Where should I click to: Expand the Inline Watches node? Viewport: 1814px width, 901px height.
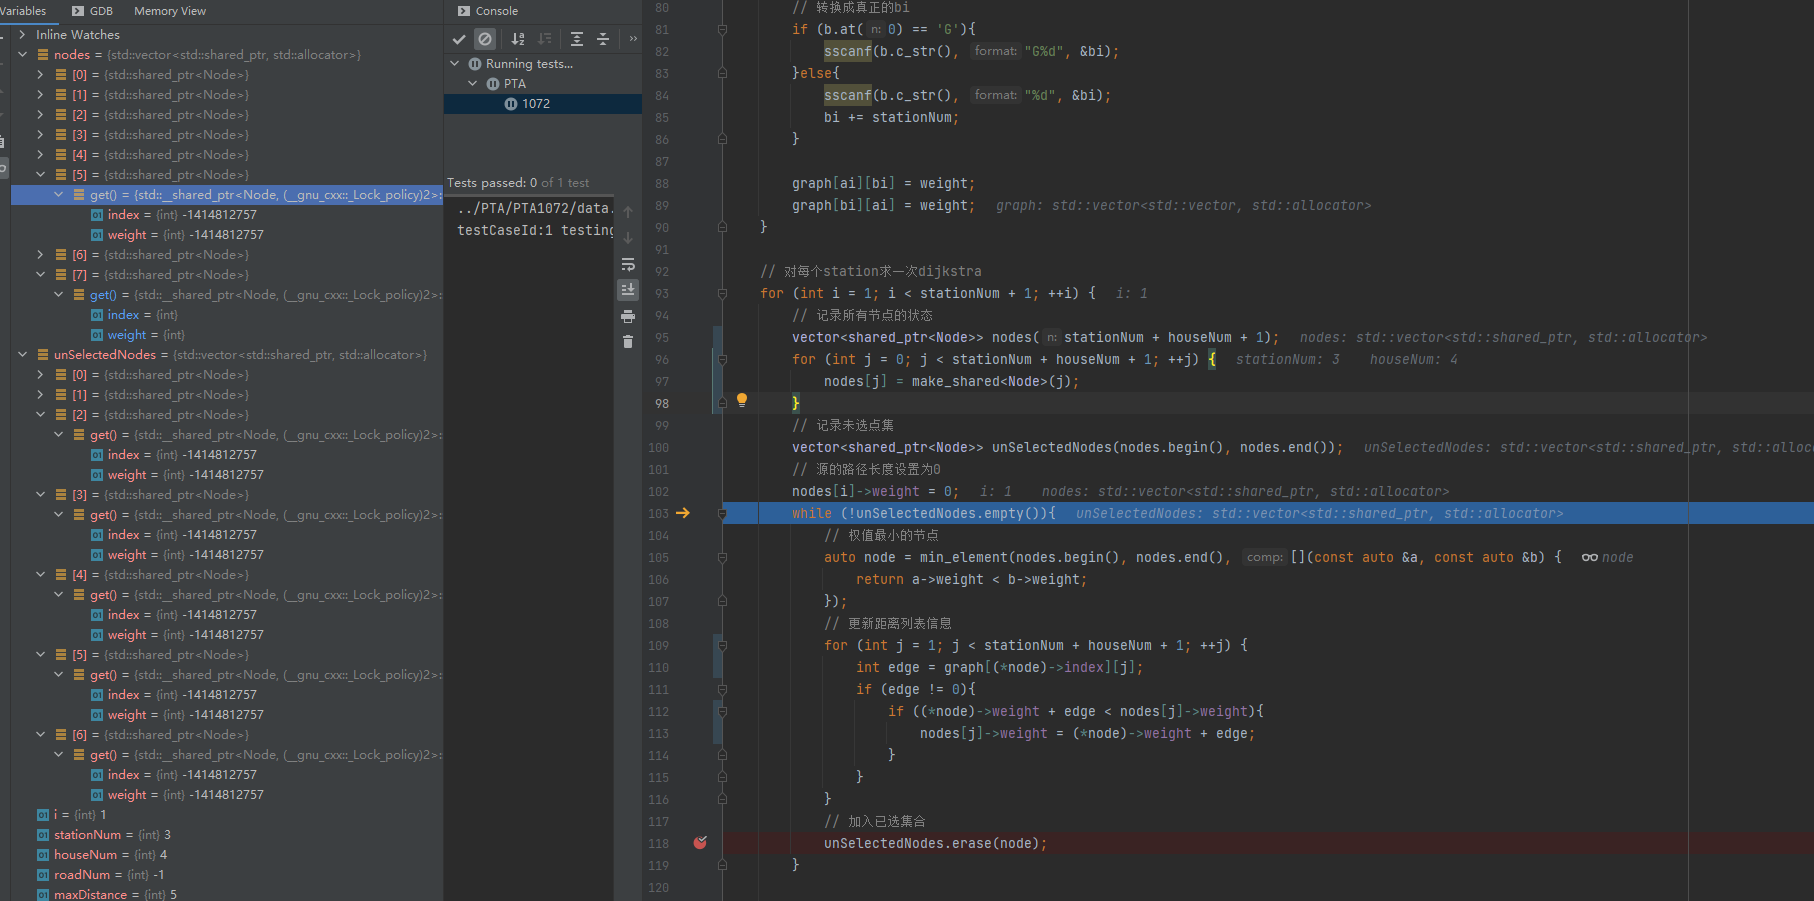coord(22,35)
